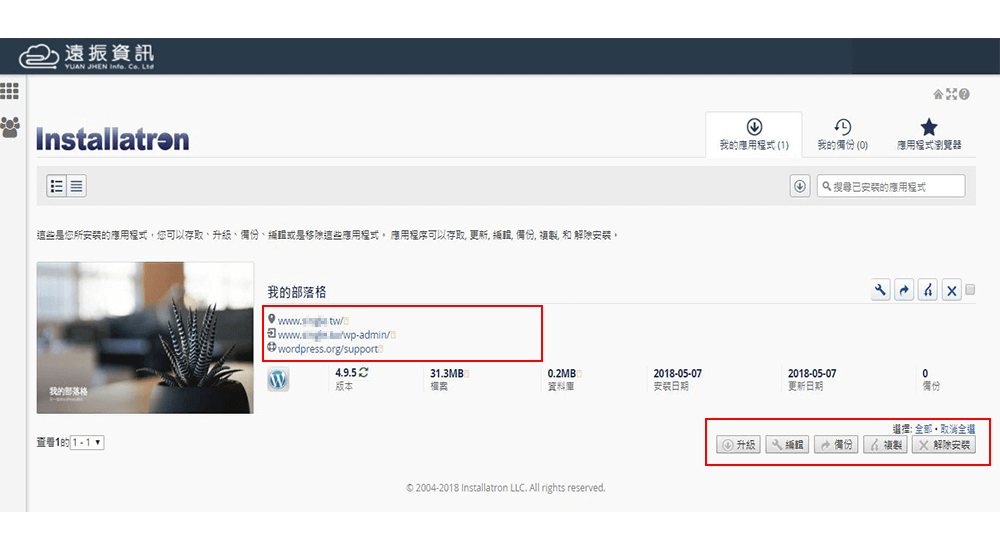
Task: Switch to 我的備份 (0) tab
Action: pyautogui.click(x=842, y=135)
